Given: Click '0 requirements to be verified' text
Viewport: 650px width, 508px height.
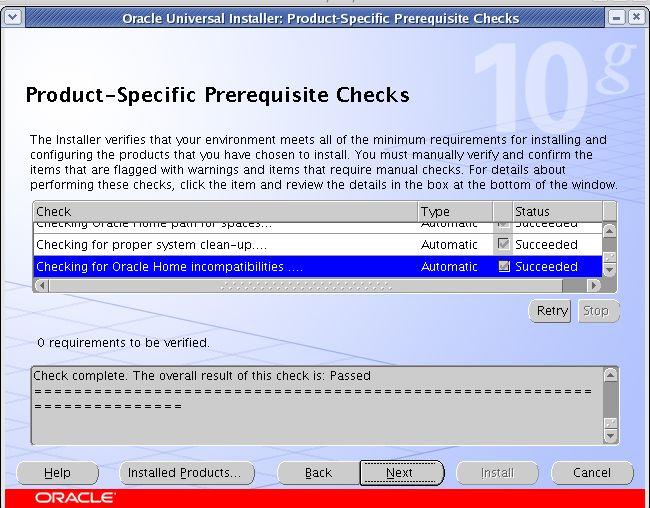Looking at the screenshot, I should click(x=123, y=343).
